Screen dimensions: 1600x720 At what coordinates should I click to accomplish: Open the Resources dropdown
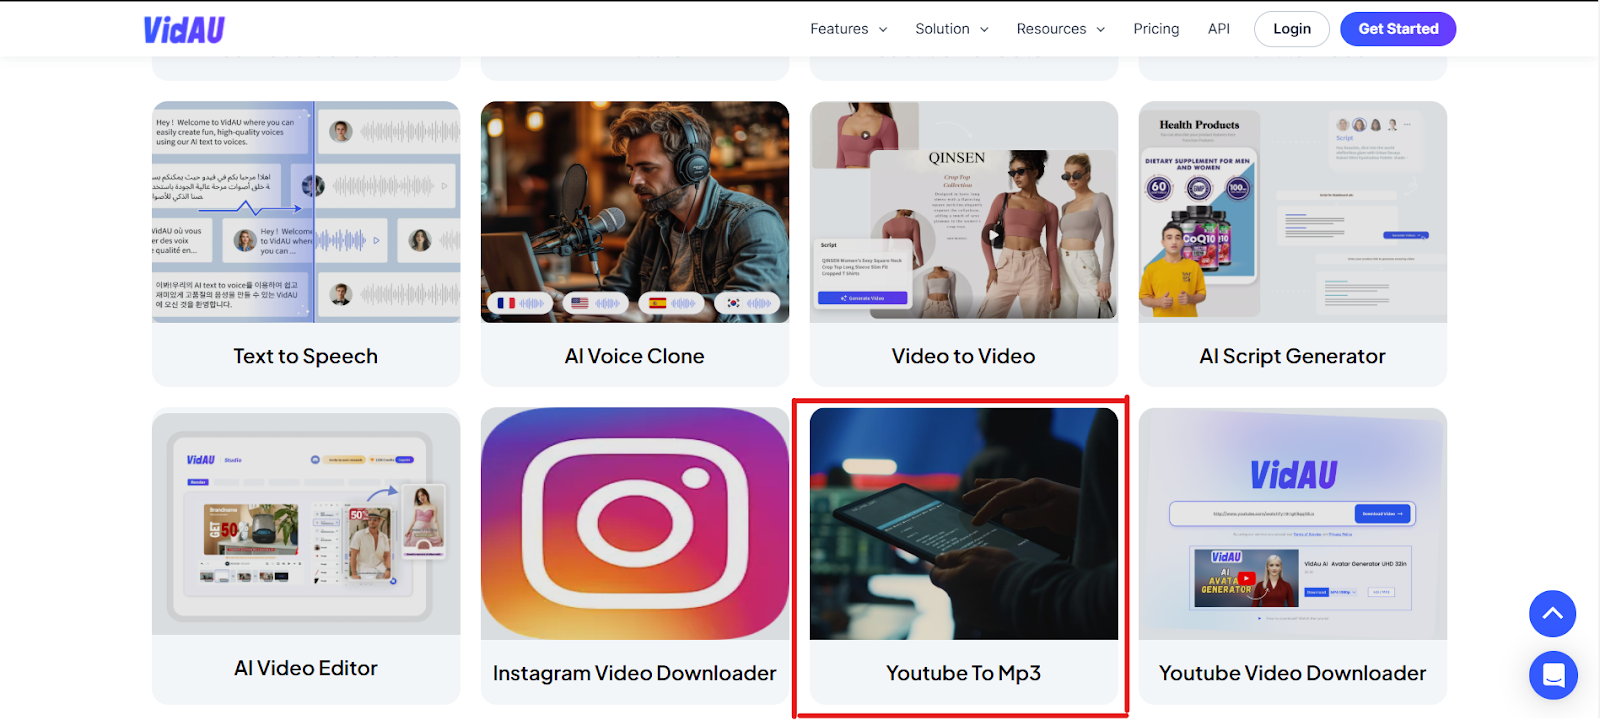coord(1061,29)
